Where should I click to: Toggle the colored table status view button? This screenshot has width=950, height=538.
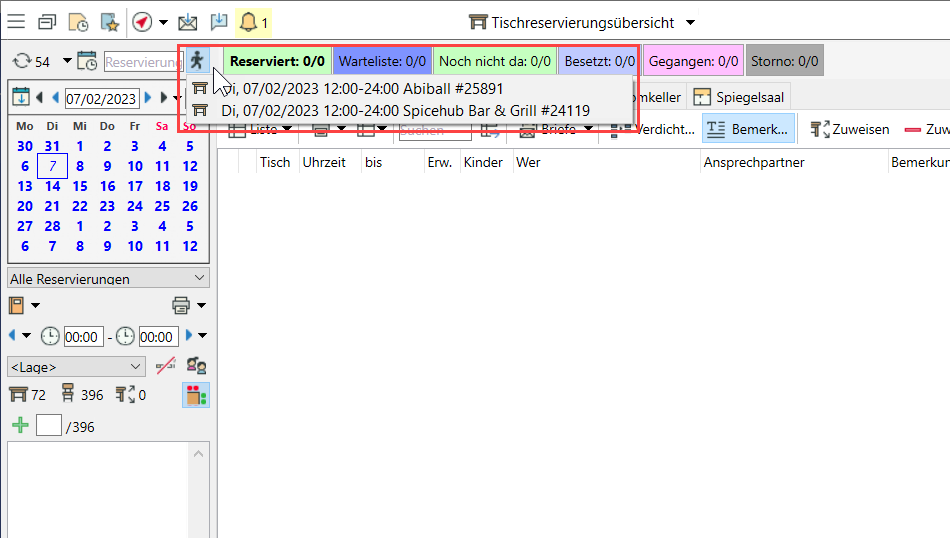pos(196,395)
